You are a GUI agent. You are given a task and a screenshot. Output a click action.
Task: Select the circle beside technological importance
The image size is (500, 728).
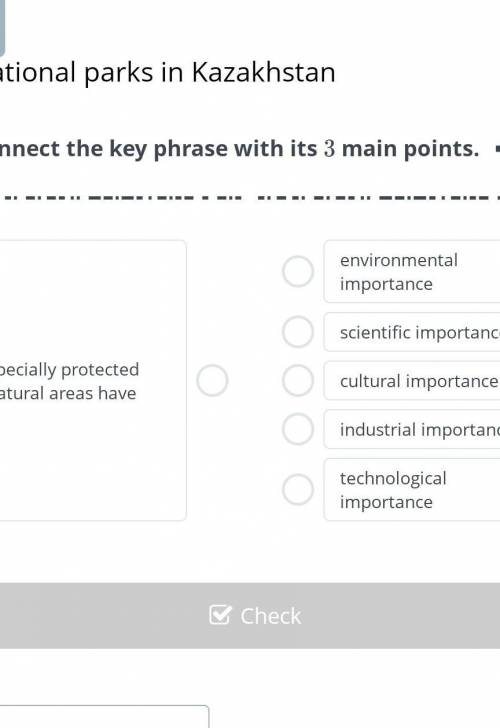click(298, 489)
